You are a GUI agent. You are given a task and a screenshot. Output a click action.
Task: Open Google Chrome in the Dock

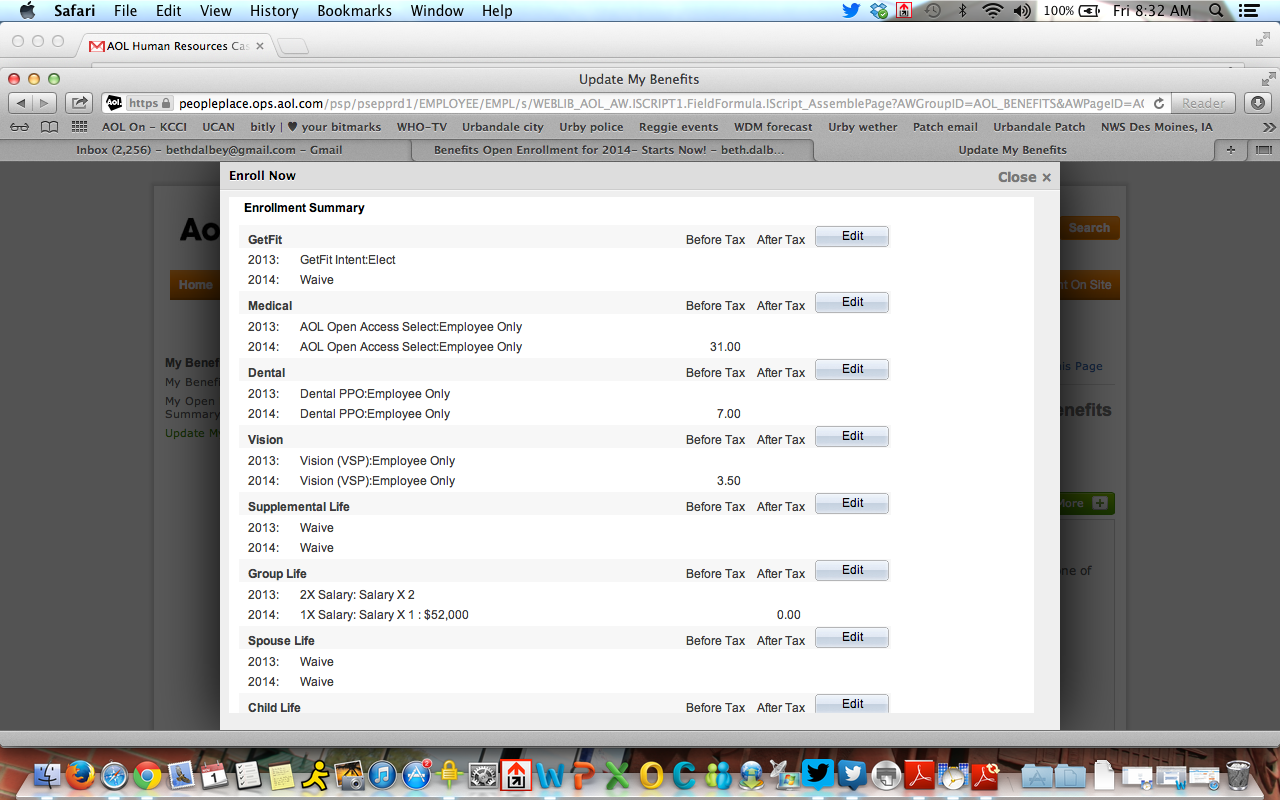pos(148,775)
